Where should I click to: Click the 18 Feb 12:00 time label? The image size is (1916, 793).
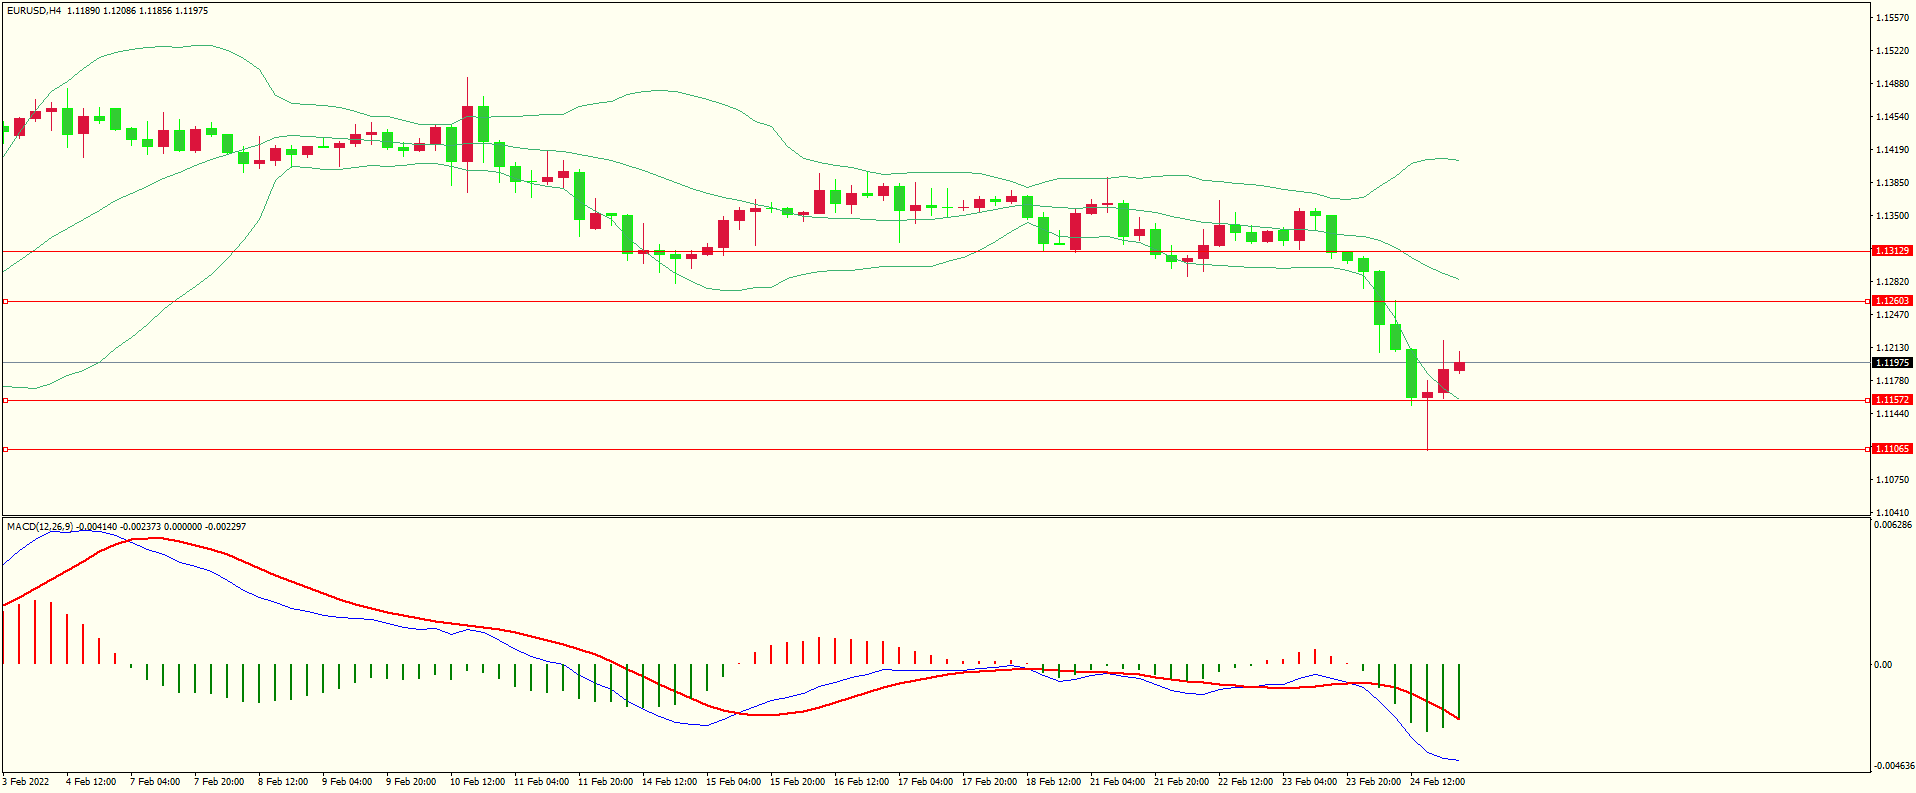tap(1053, 782)
